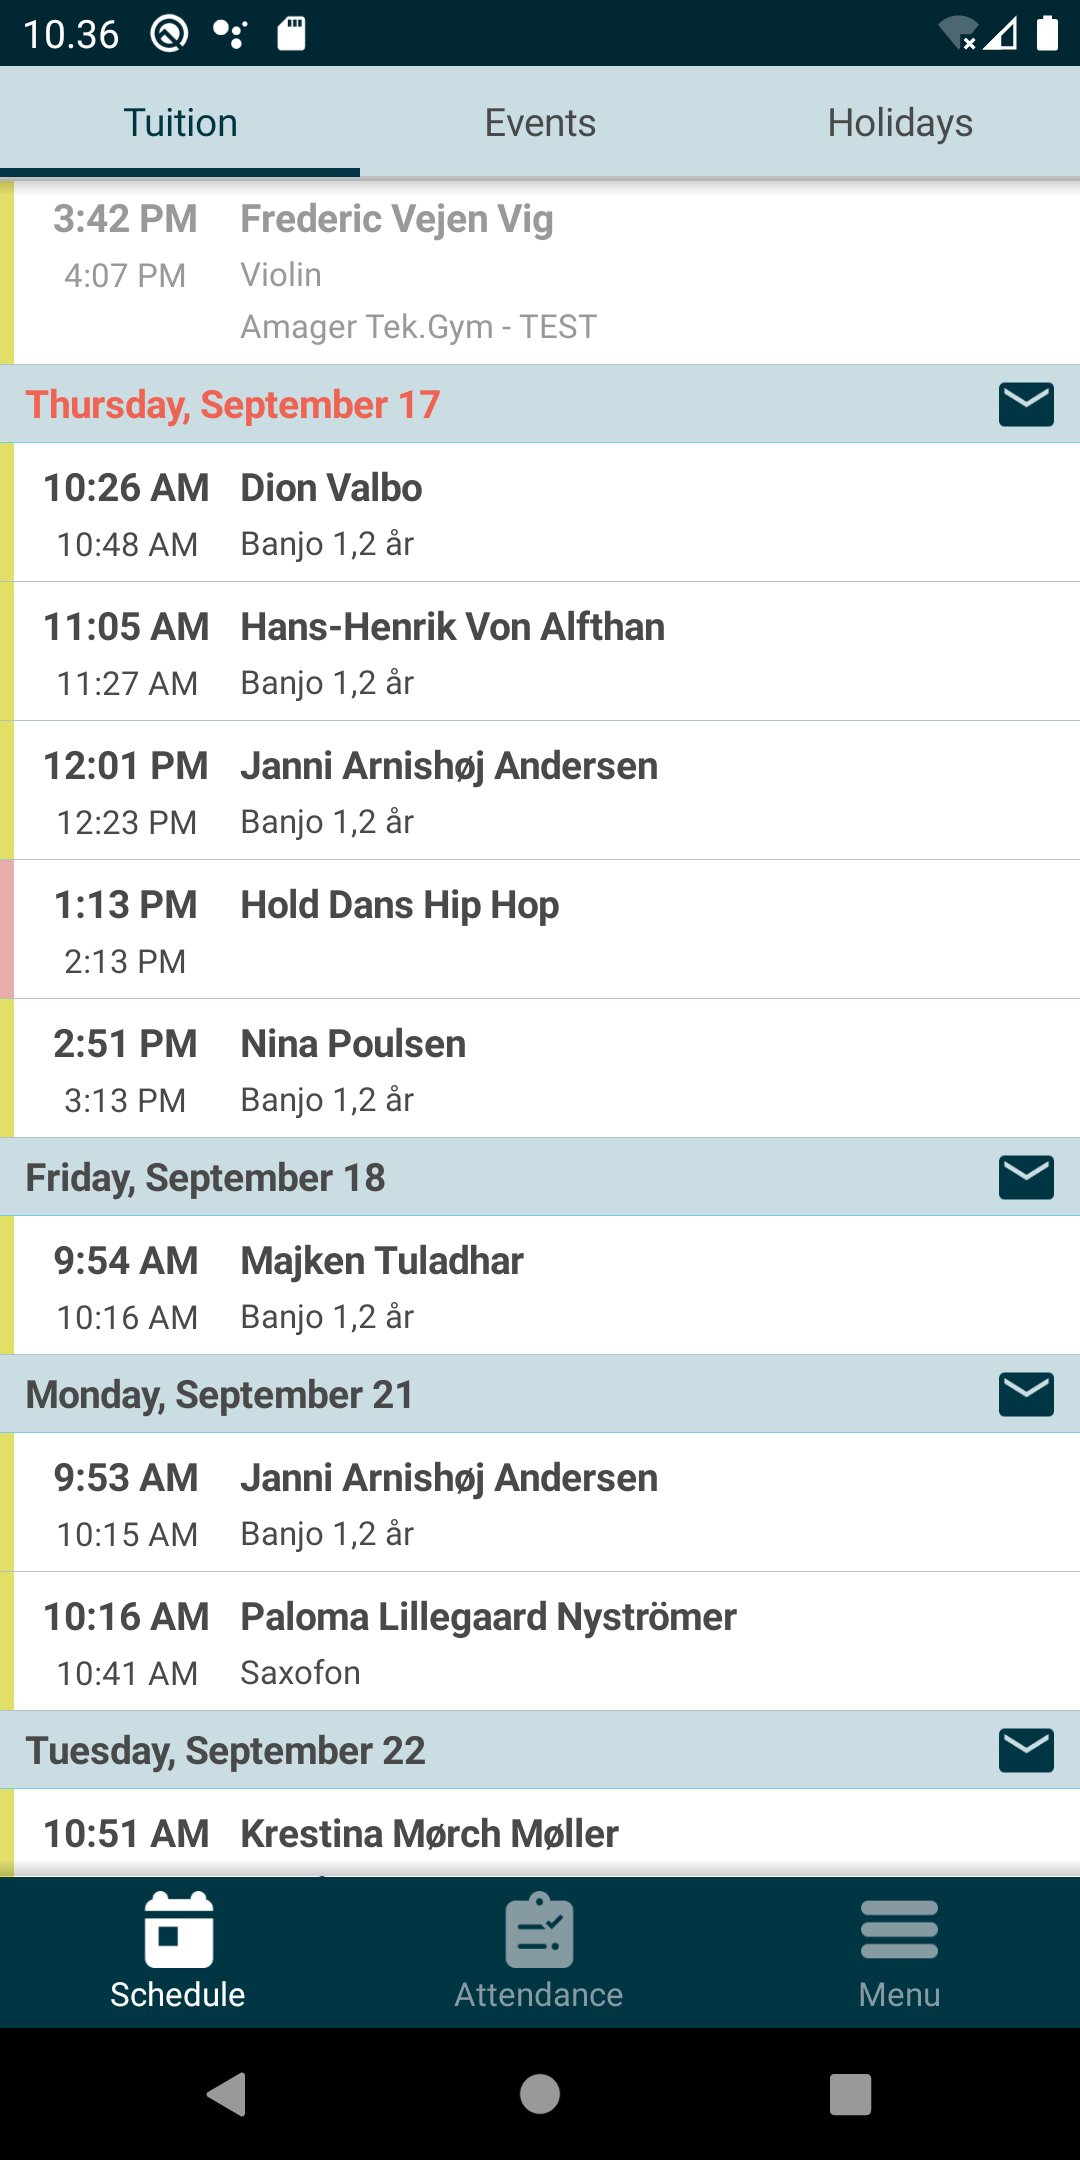Open Dion Valbo's 10:26 AM lesson
Image resolution: width=1080 pixels, height=2160 pixels.
coord(540,514)
